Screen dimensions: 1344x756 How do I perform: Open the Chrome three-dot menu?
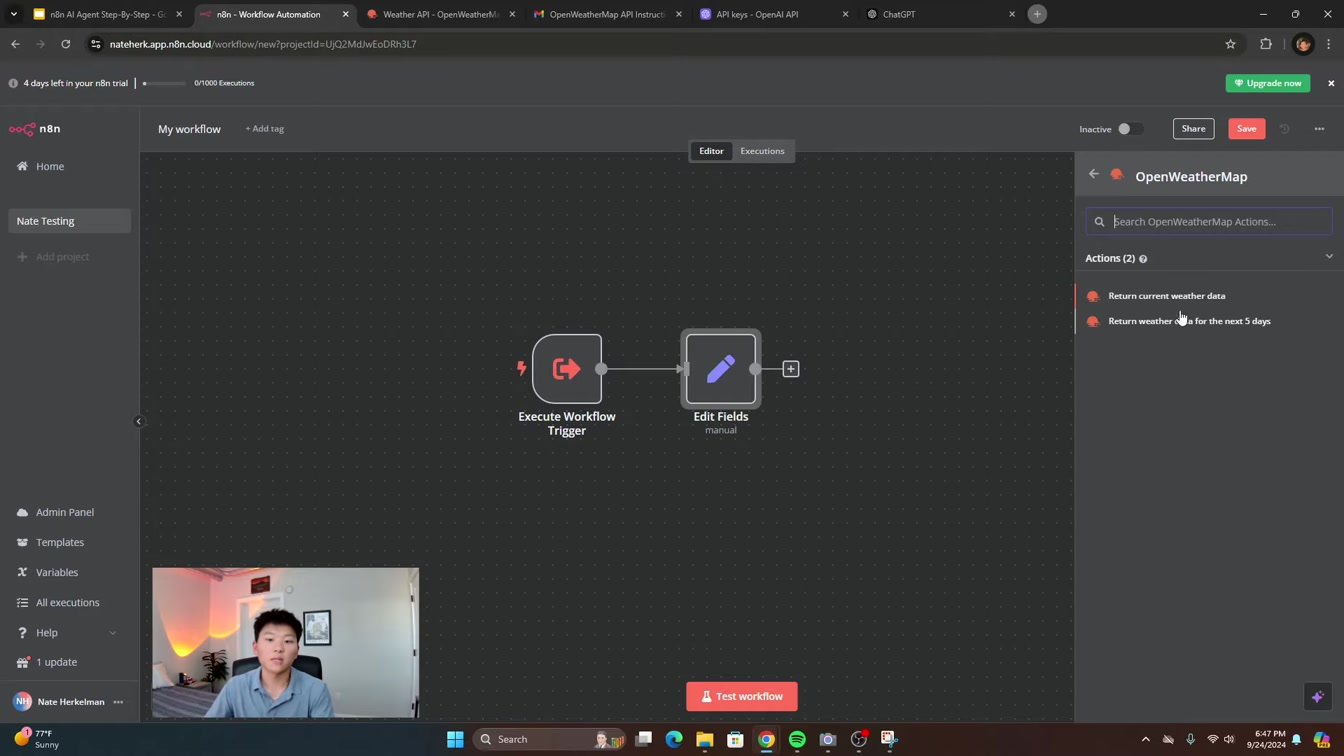pyautogui.click(x=1329, y=44)
